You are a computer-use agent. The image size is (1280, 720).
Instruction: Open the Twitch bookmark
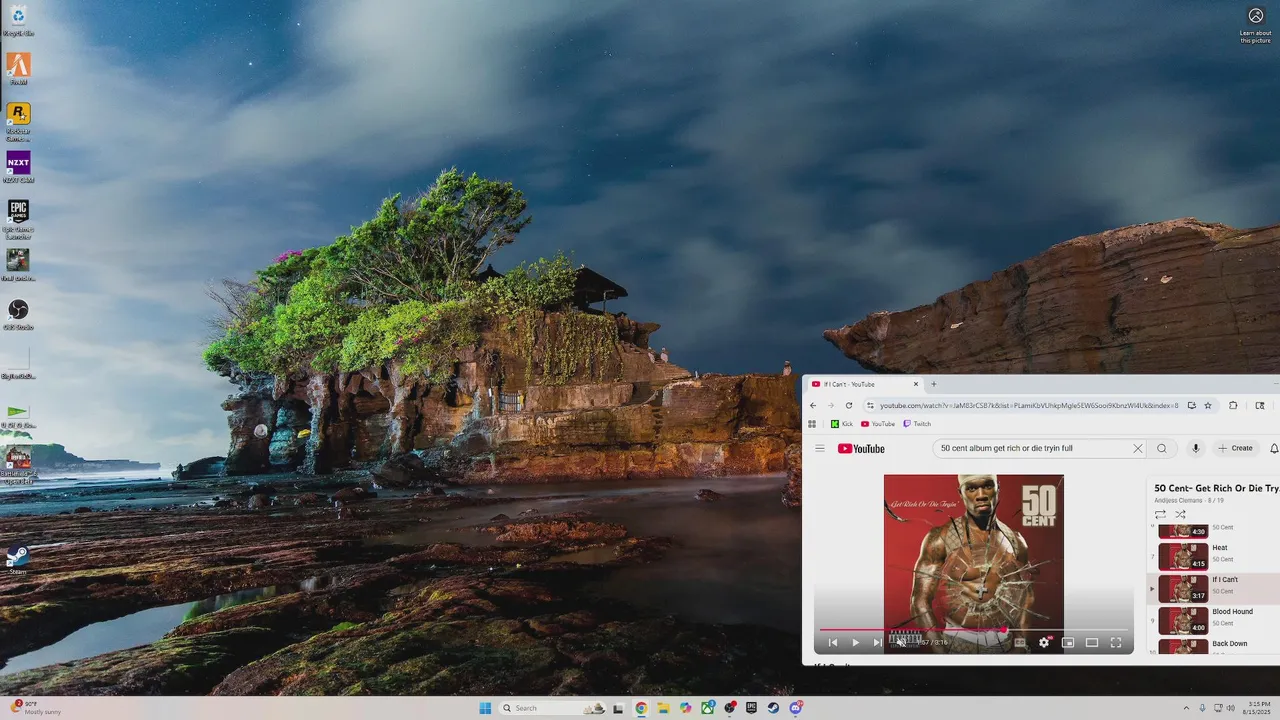pos(917,424)
